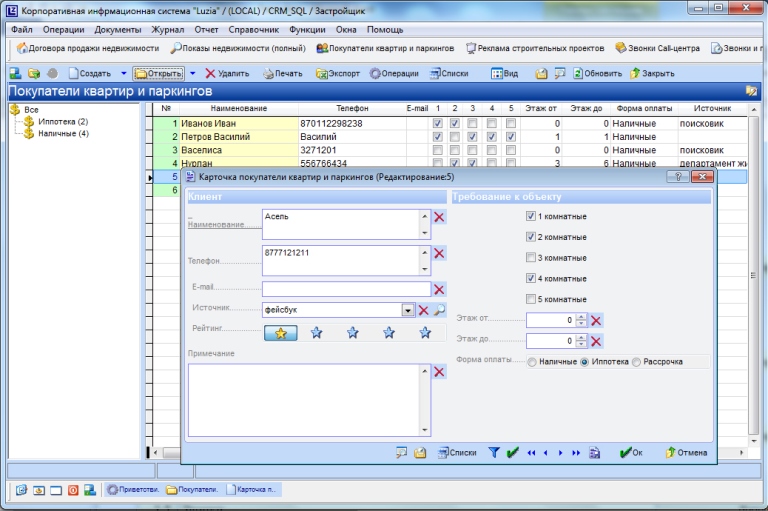Click the Операции gear button in toolbar

coord(394,73)
